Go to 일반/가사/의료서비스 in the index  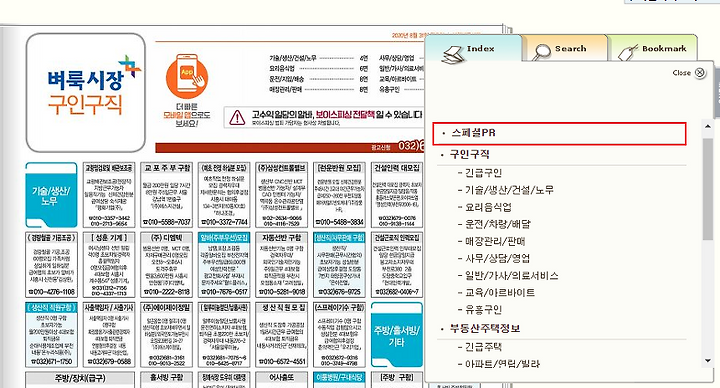coord(512,276)
